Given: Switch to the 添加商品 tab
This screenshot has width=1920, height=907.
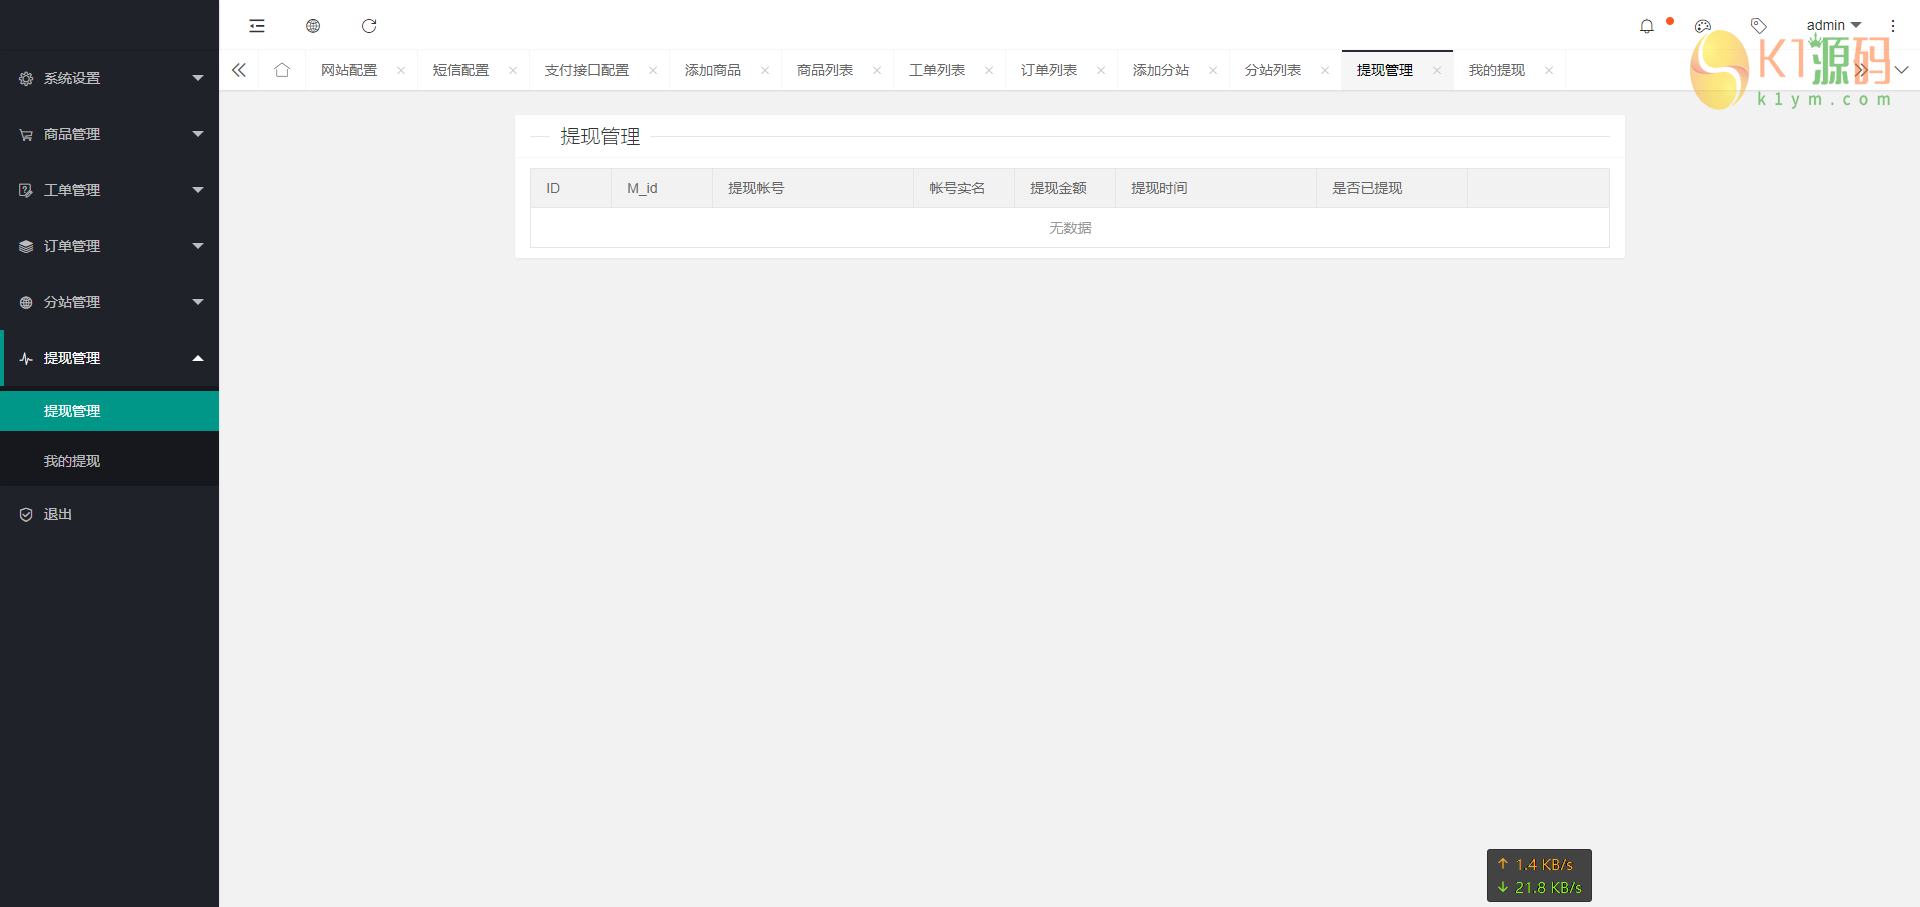Looking at the screenshot, I should 713,70.
